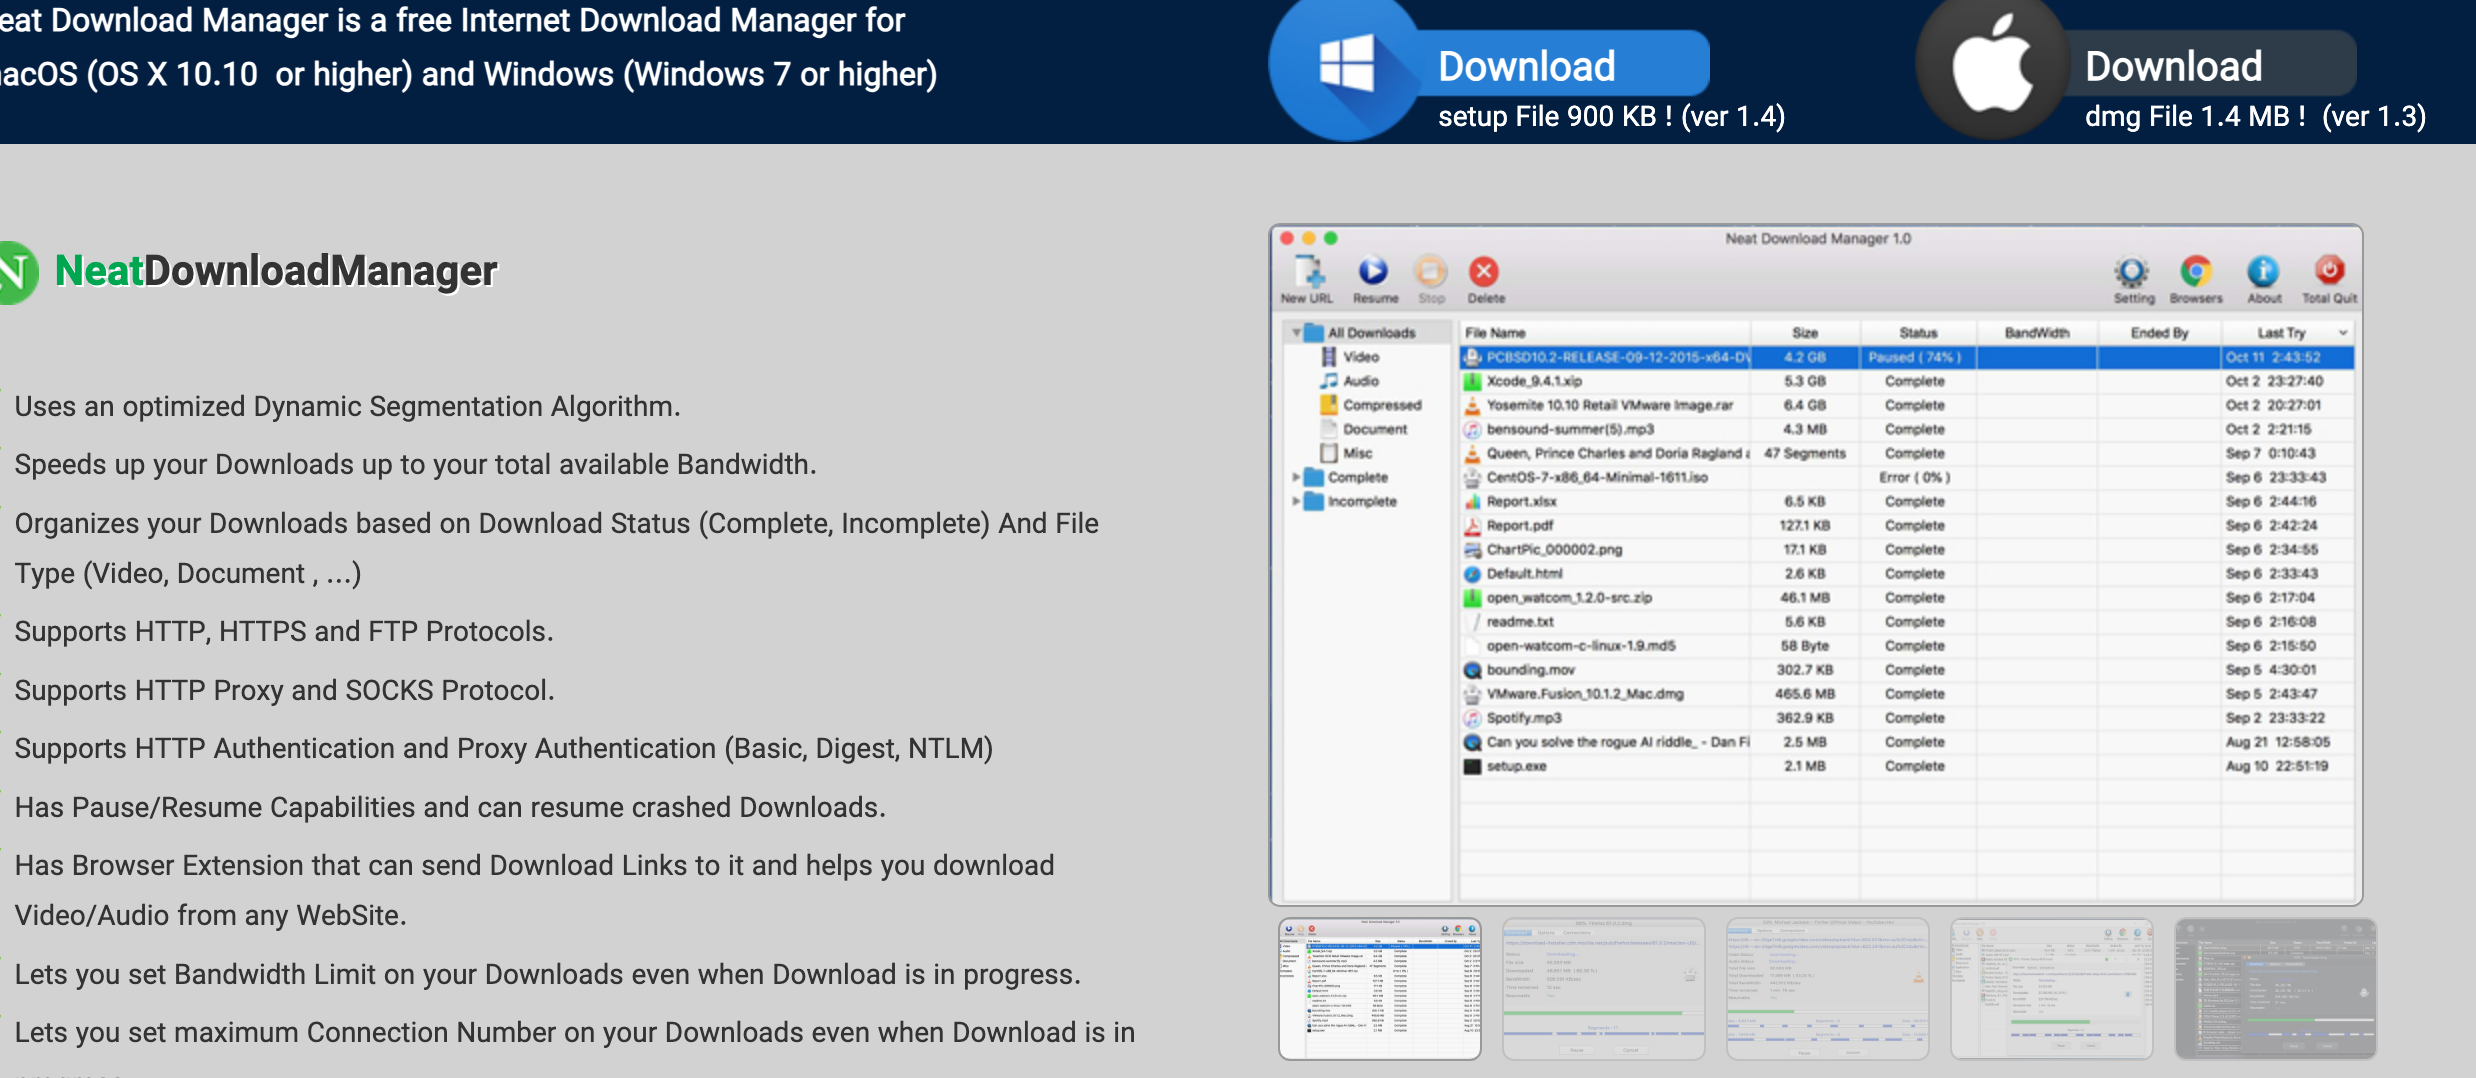The width and height of the screenshot is (2476, 1078).
Task: Select the ChartPic_000002.png row
Action: click(1907, 549)
